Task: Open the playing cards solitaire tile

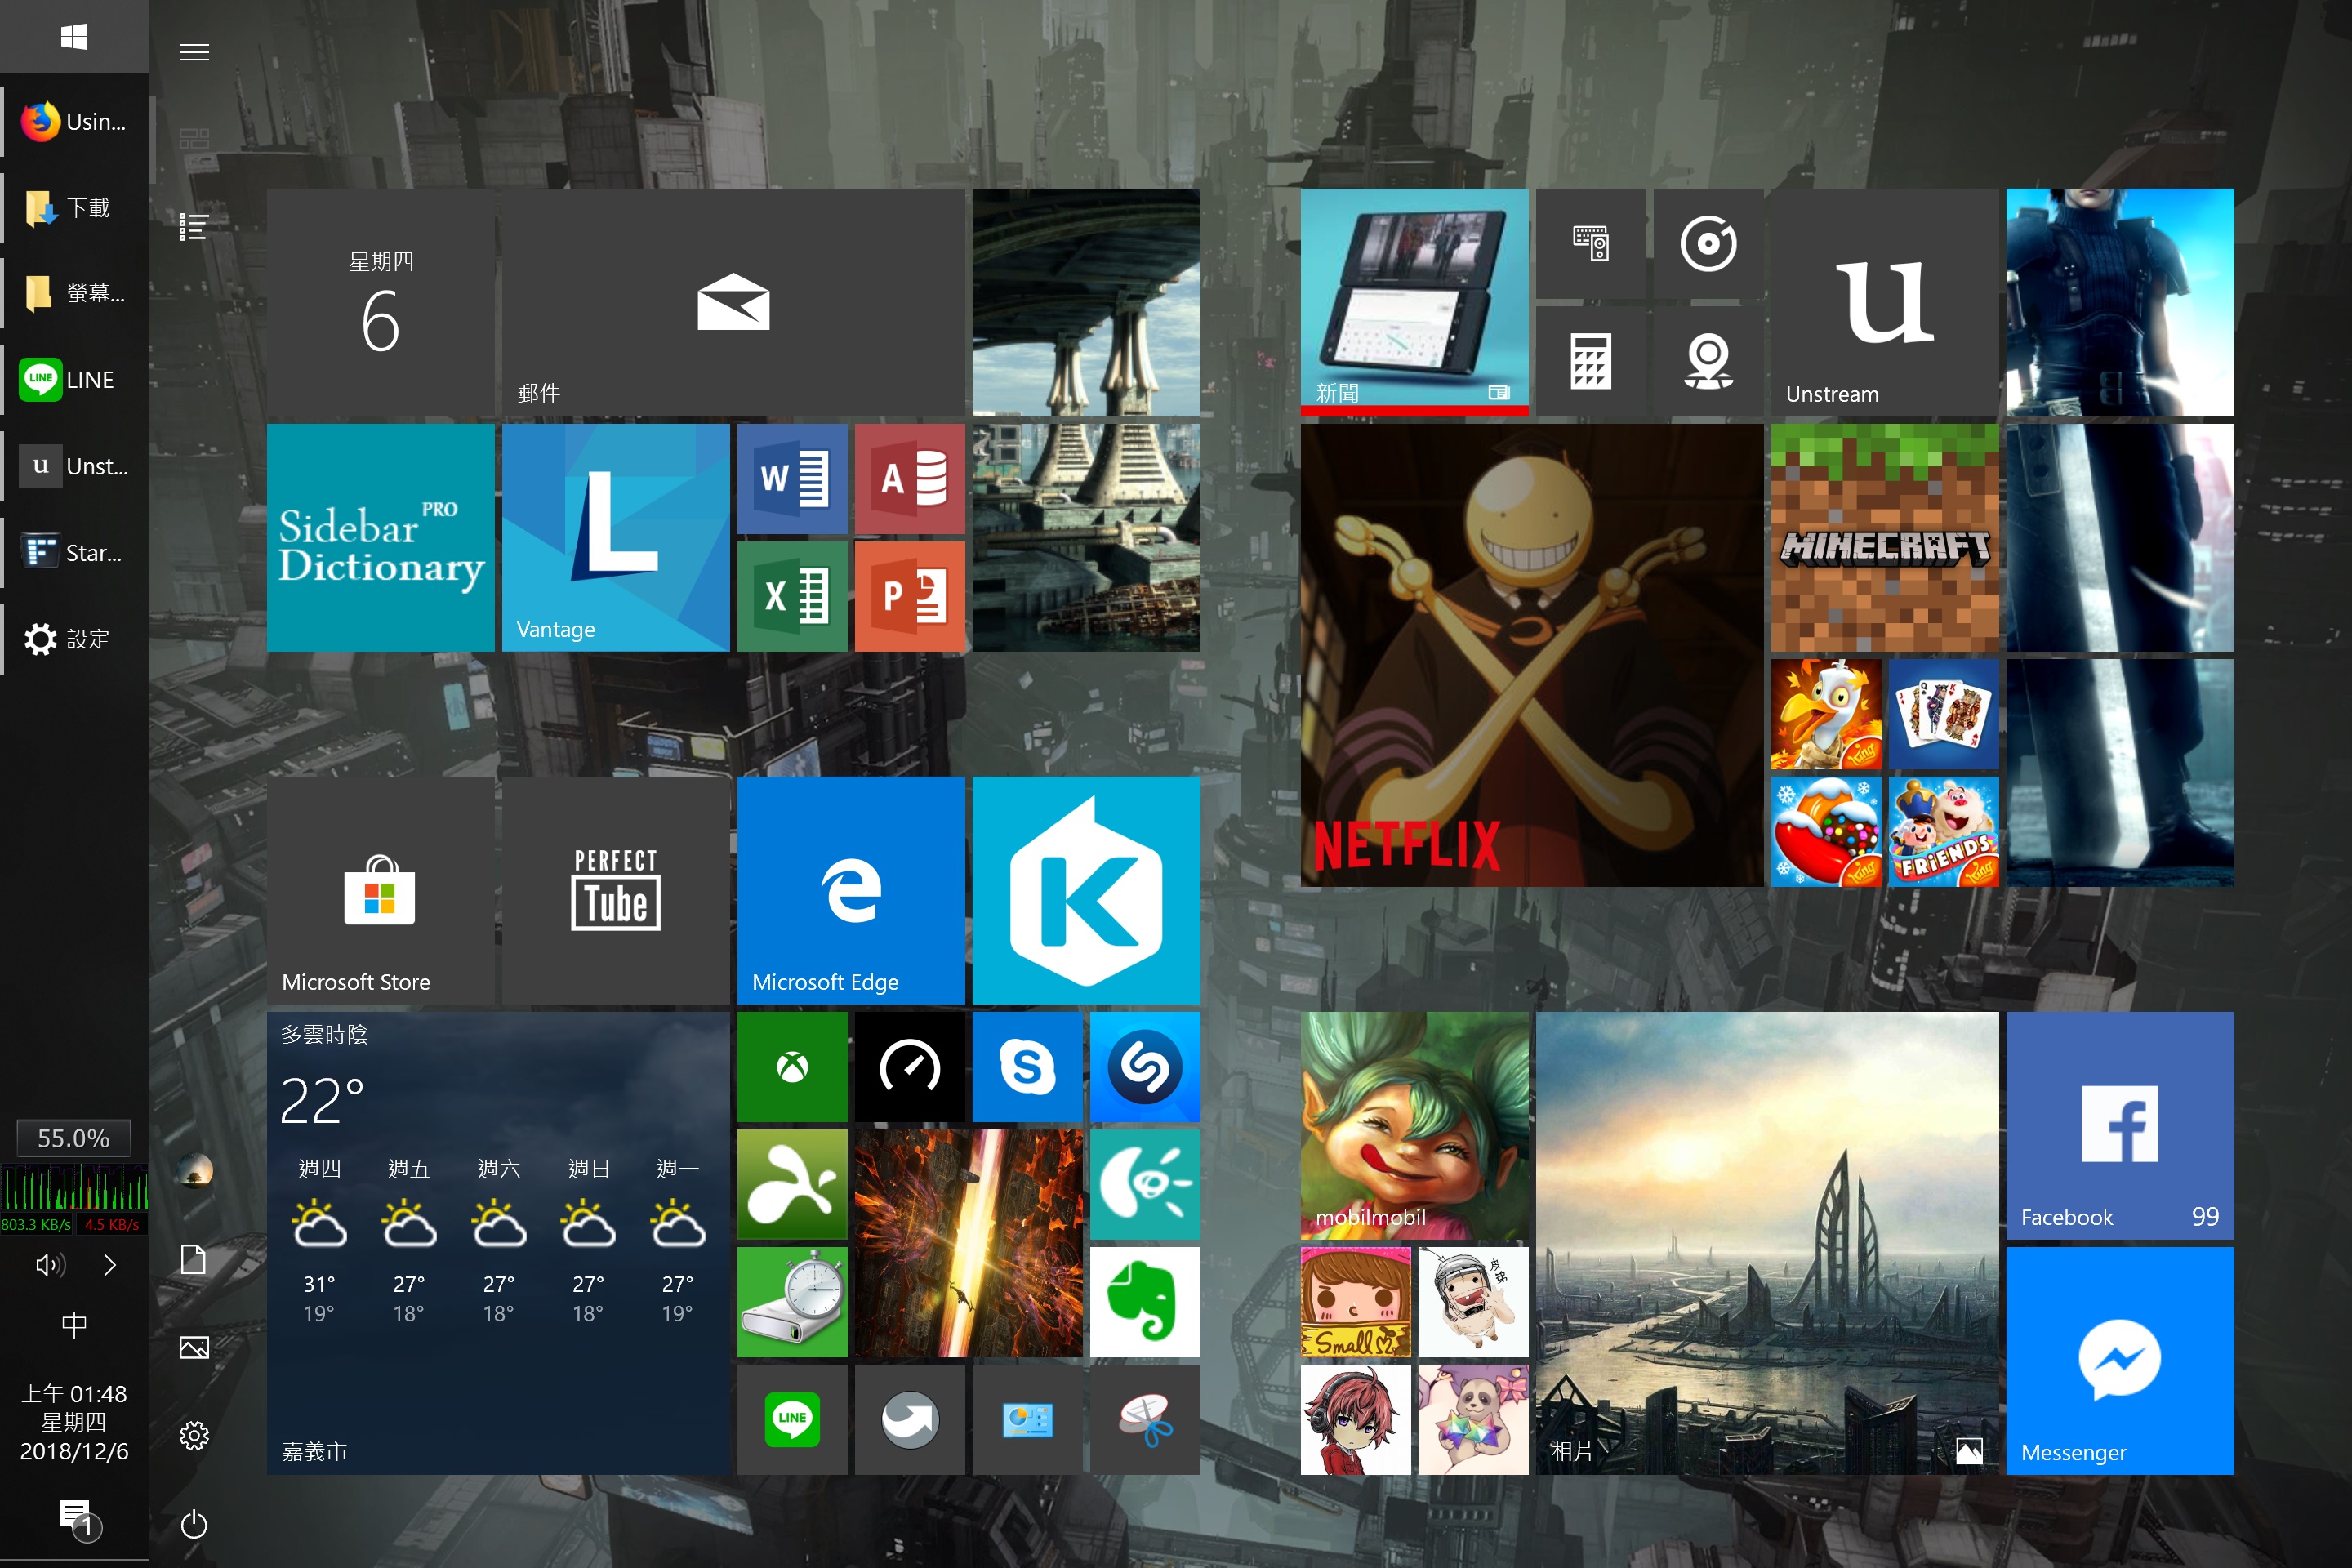Action: click(x=1943, y=714)
